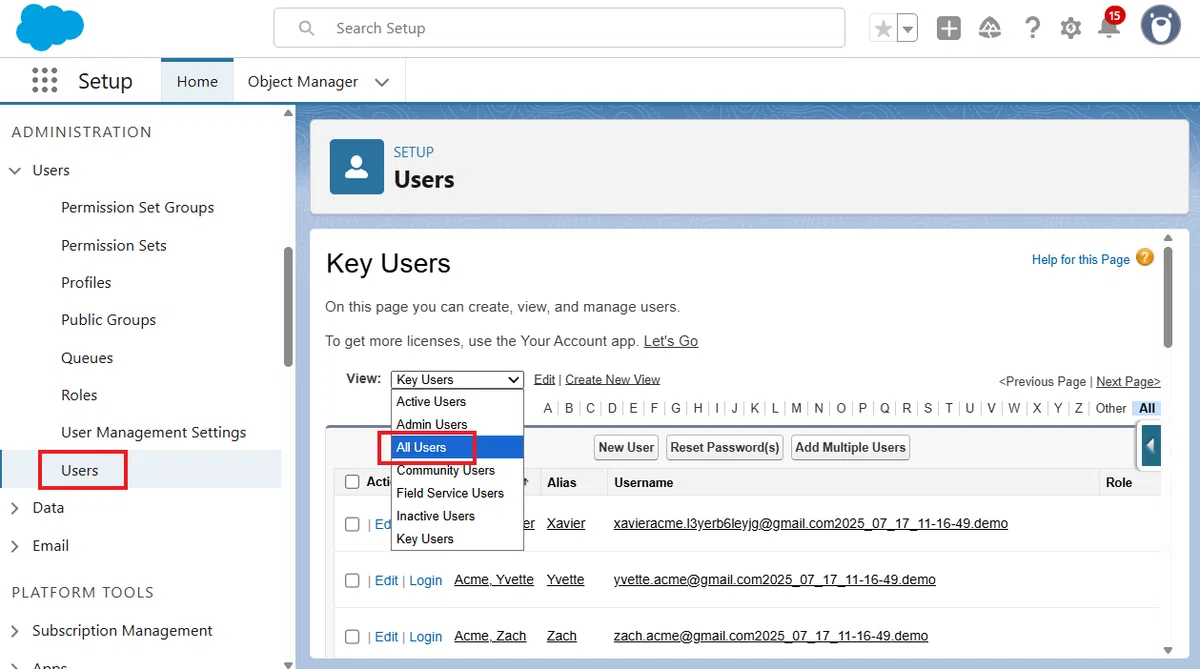1200x669 pixels.
Task: Expand the Subscription Management section
Action: pos(15,631)
